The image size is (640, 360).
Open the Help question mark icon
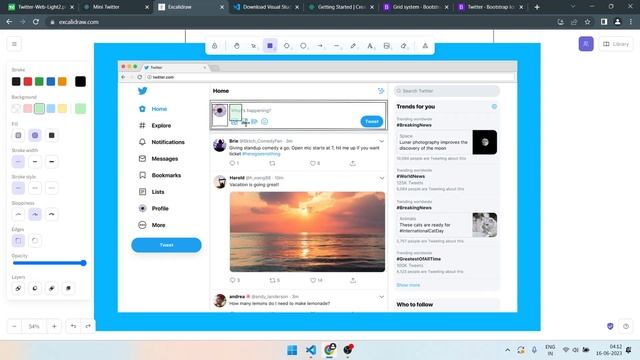point(626,326)
